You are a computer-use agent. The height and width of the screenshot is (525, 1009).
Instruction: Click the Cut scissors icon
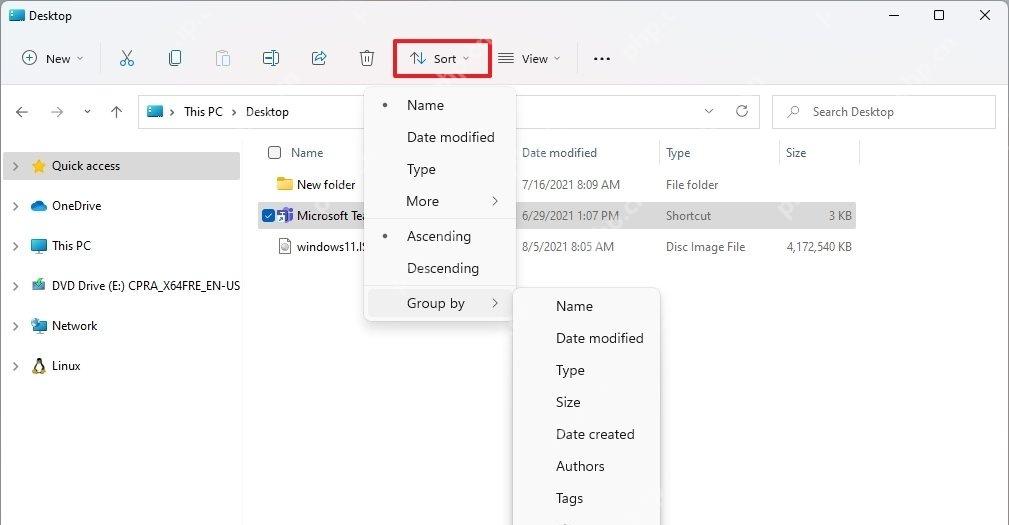pos(127,59)
